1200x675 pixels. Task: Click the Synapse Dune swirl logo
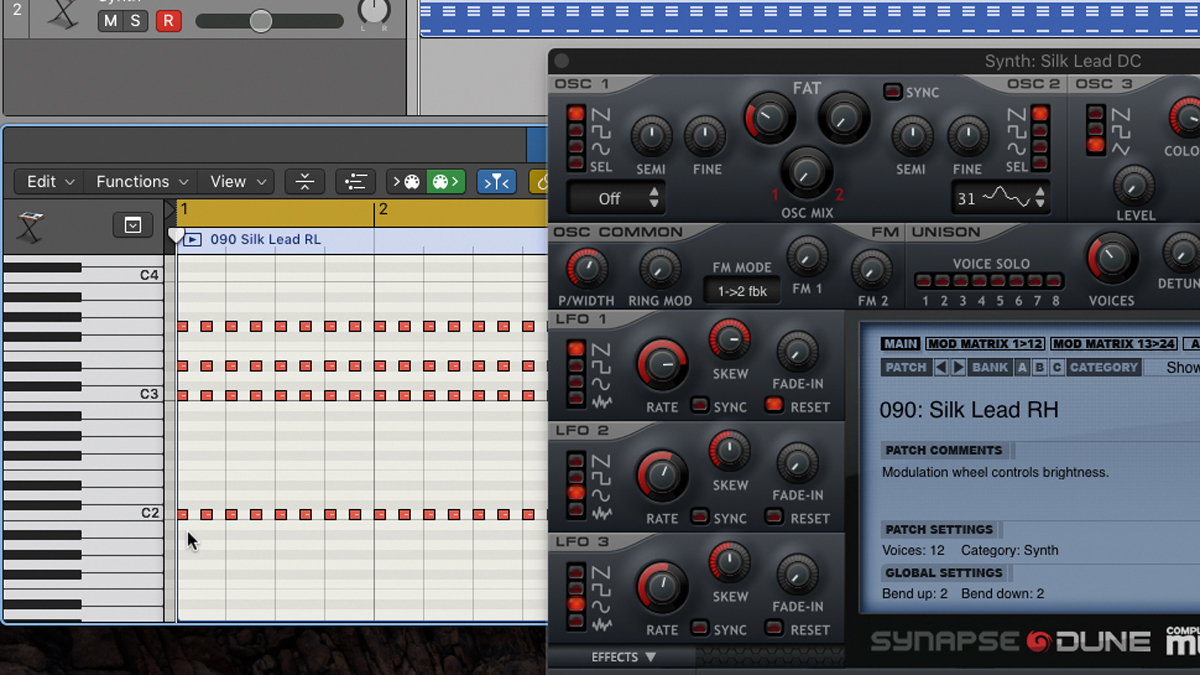pyautogui.click(x=1039, y=641)
